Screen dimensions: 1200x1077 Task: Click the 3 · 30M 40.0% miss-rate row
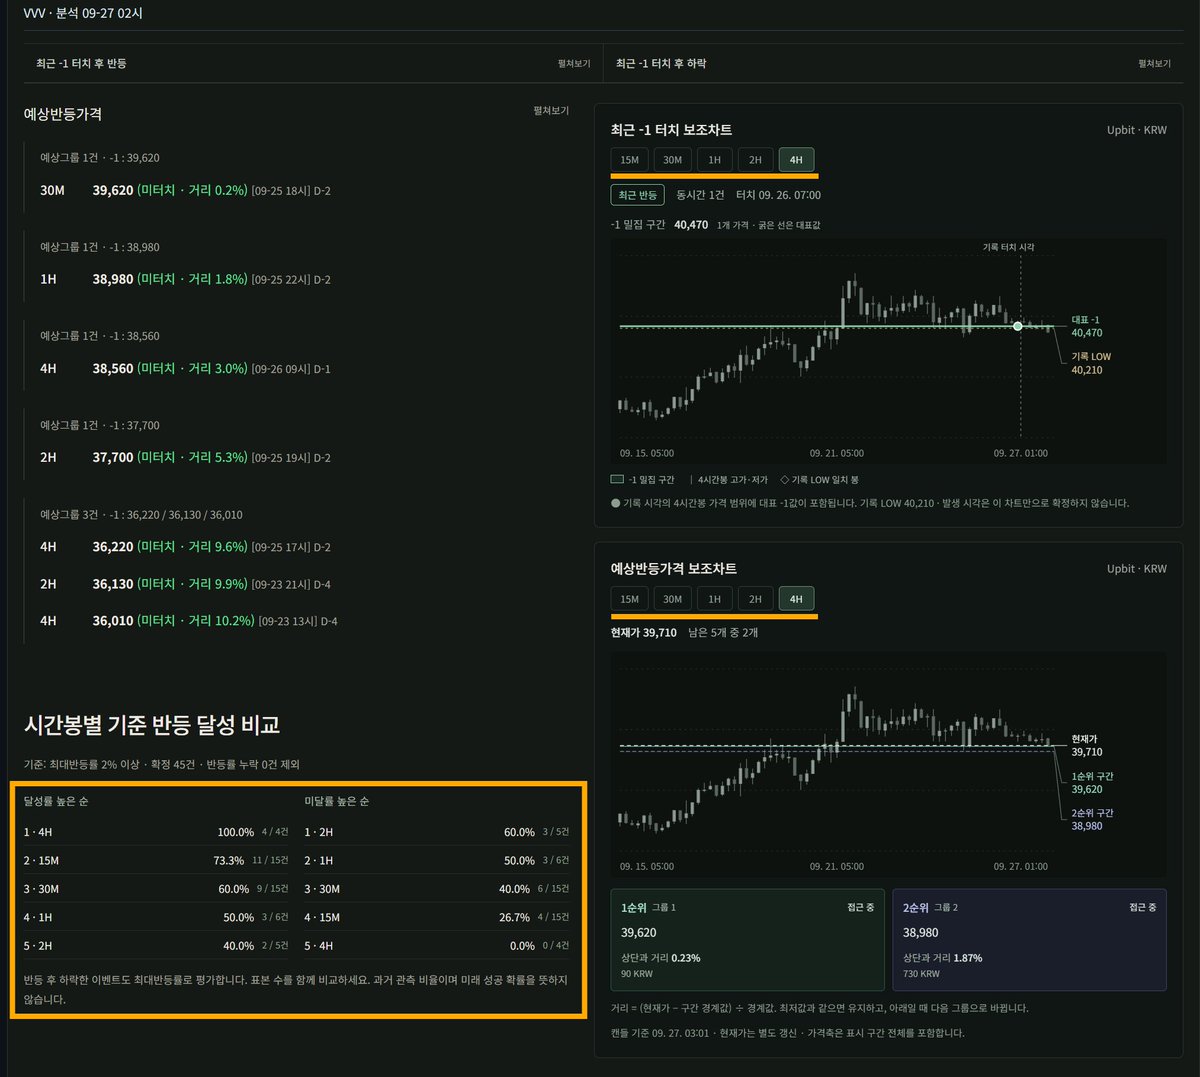click(x=437, y=889)
